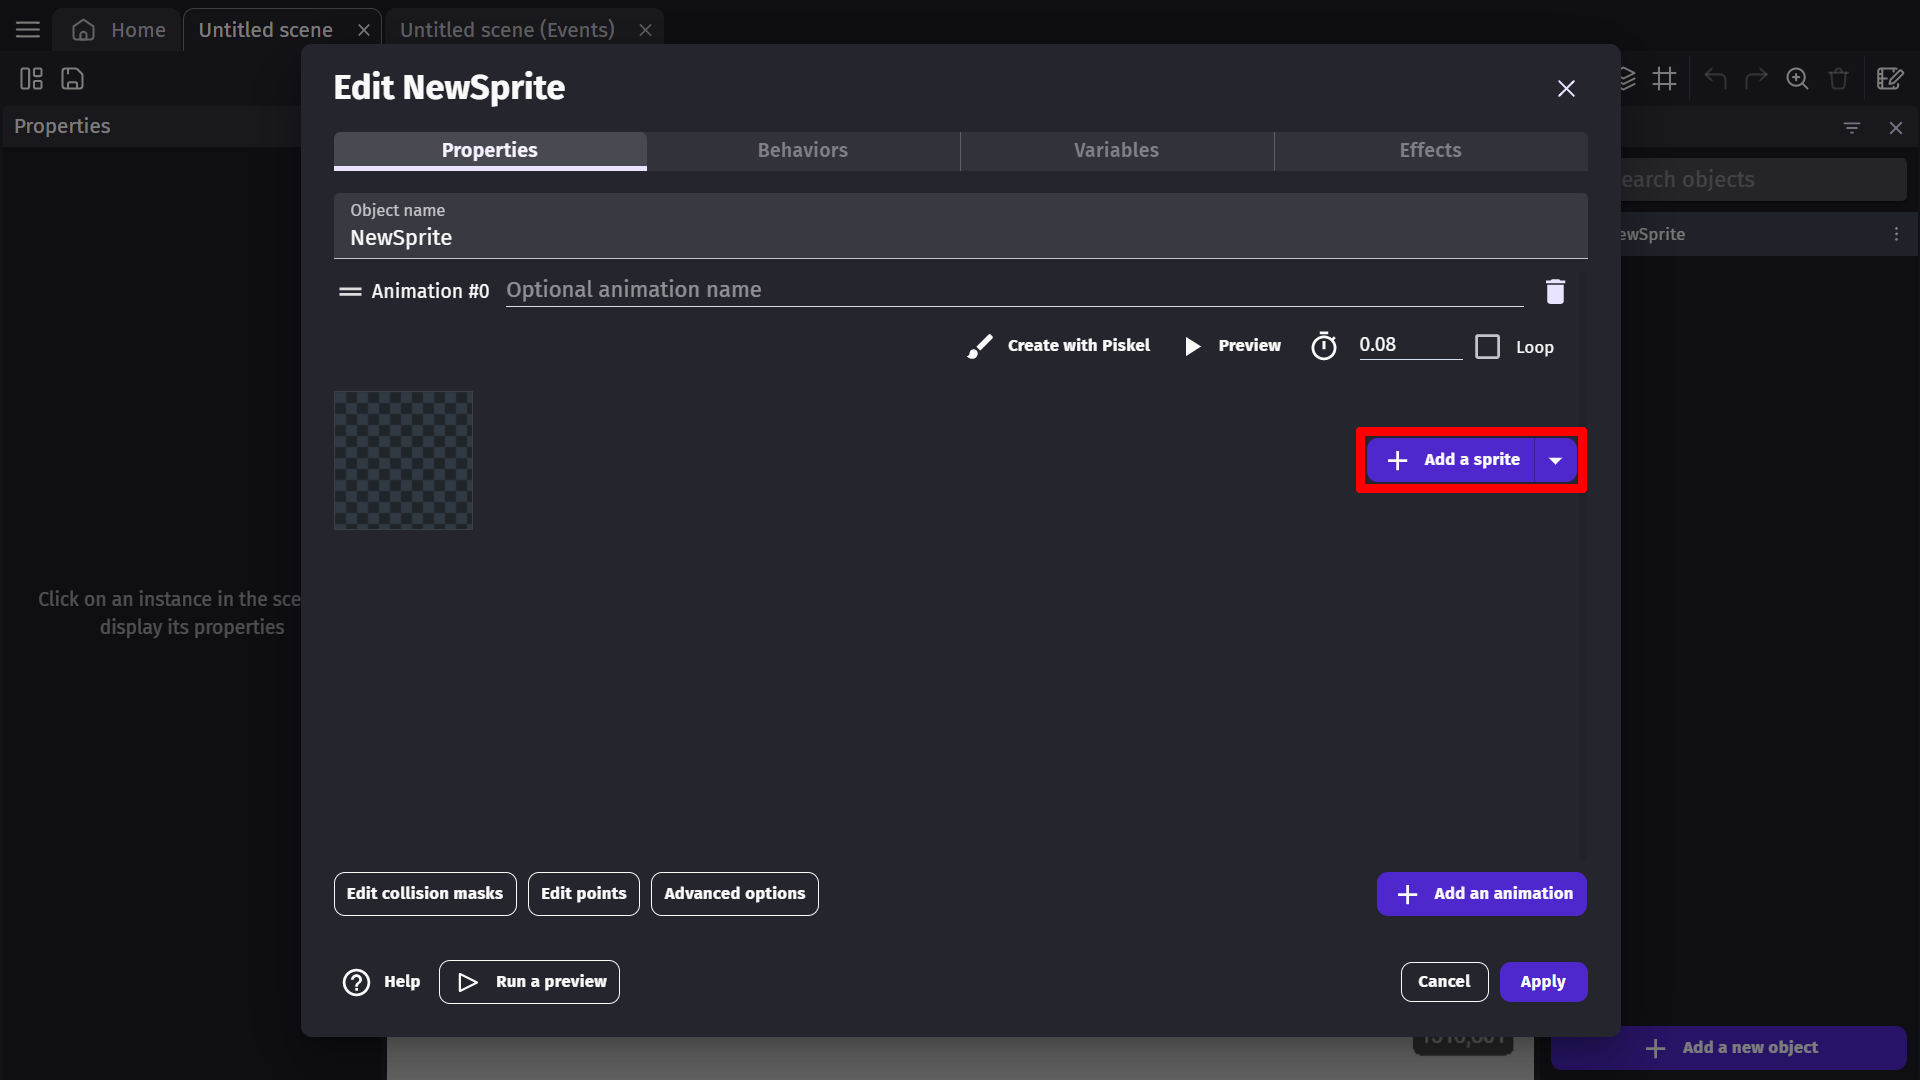The image size is (1920, 1080).
Task: Play the animation Preview
Action: [x=1232, y=346]
